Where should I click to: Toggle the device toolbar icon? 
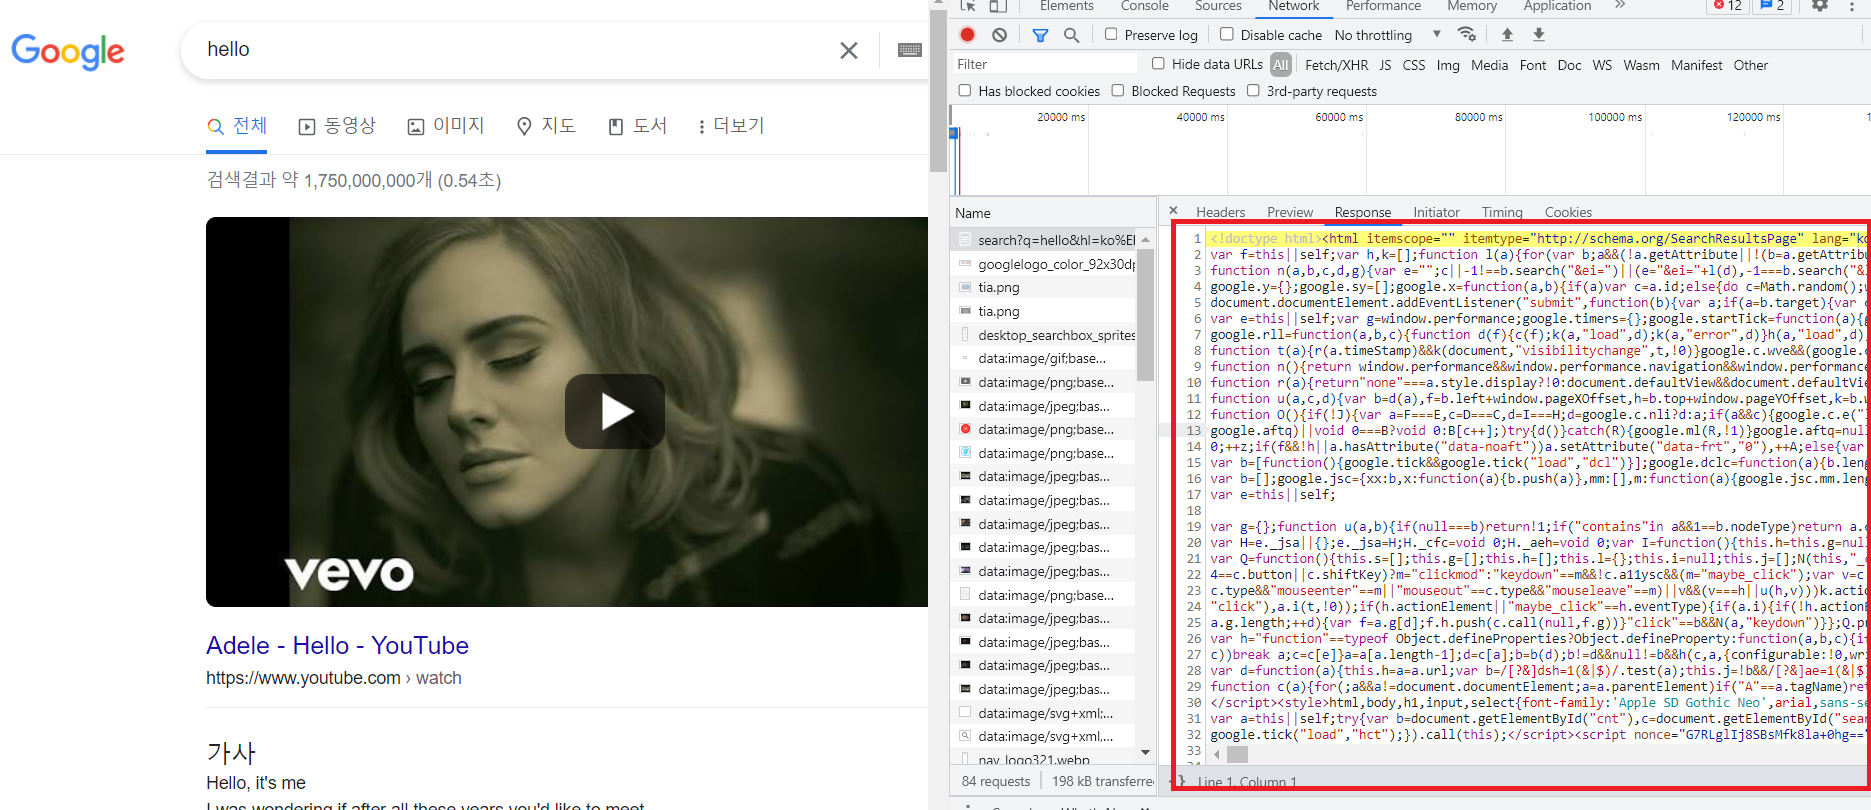pyautogui.click(x=998, y=6)
